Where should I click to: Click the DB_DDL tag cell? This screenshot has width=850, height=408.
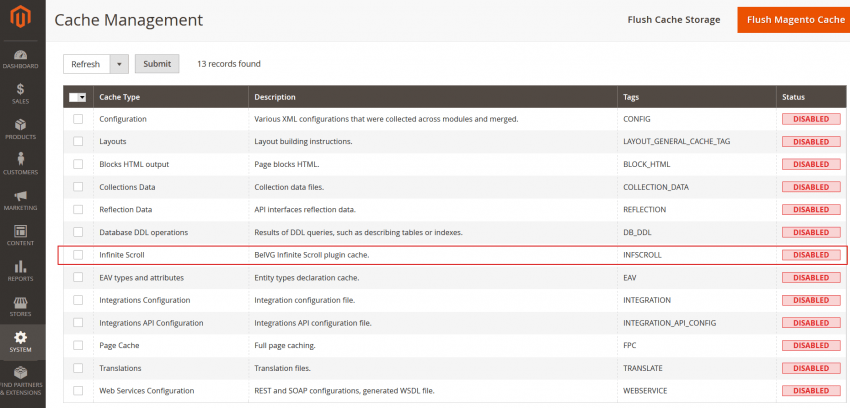click(638, 232)
